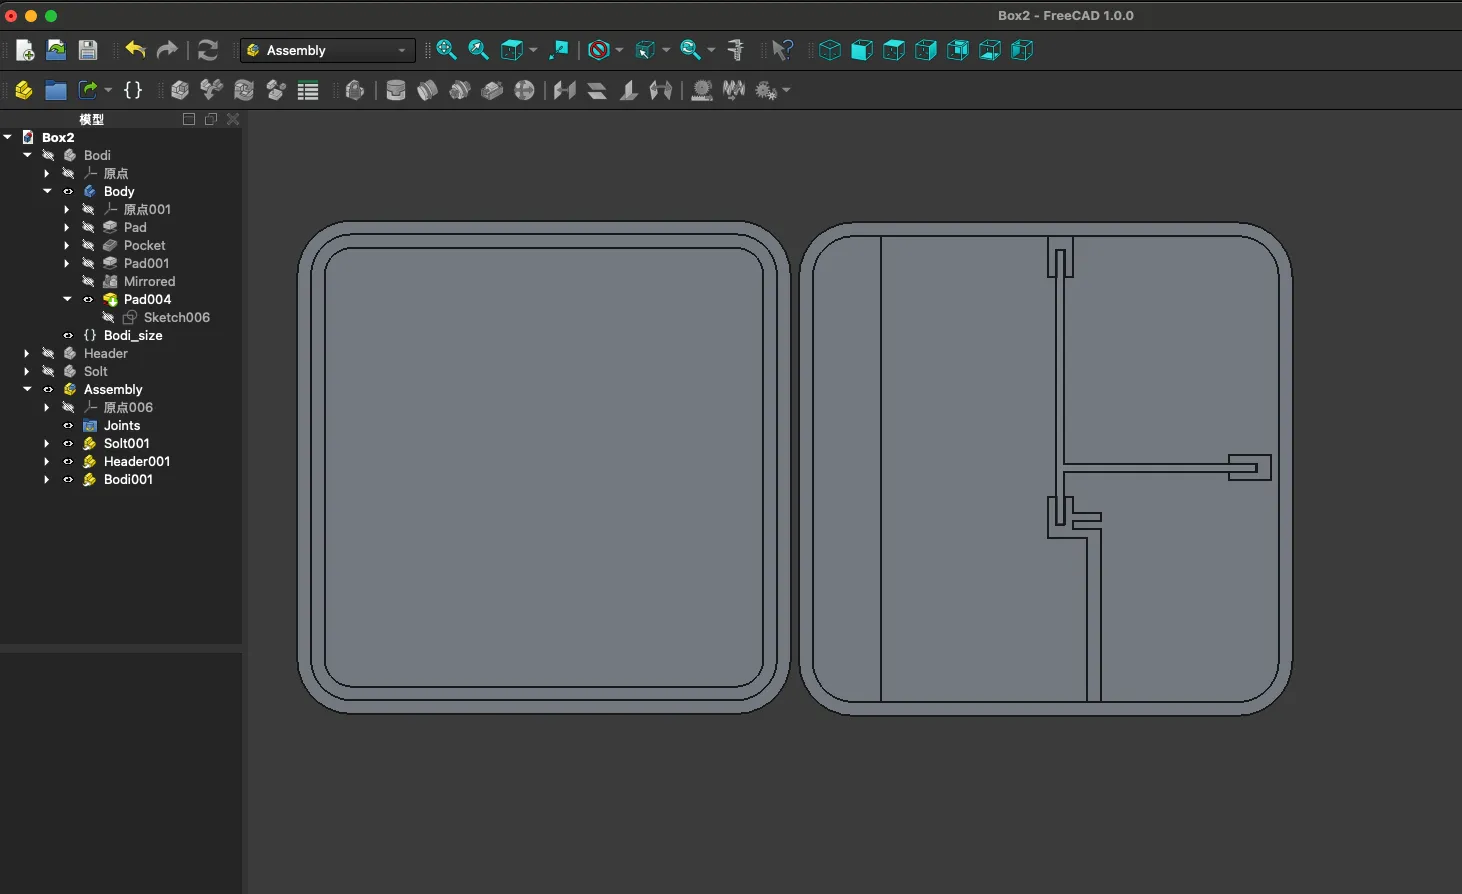Collapse the Body tree node

[47, 191]
